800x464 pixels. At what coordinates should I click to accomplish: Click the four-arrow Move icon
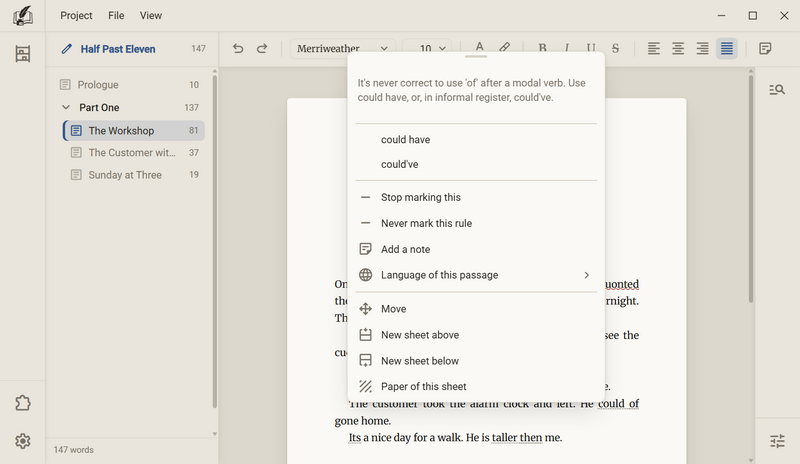(x=365, y=309)
